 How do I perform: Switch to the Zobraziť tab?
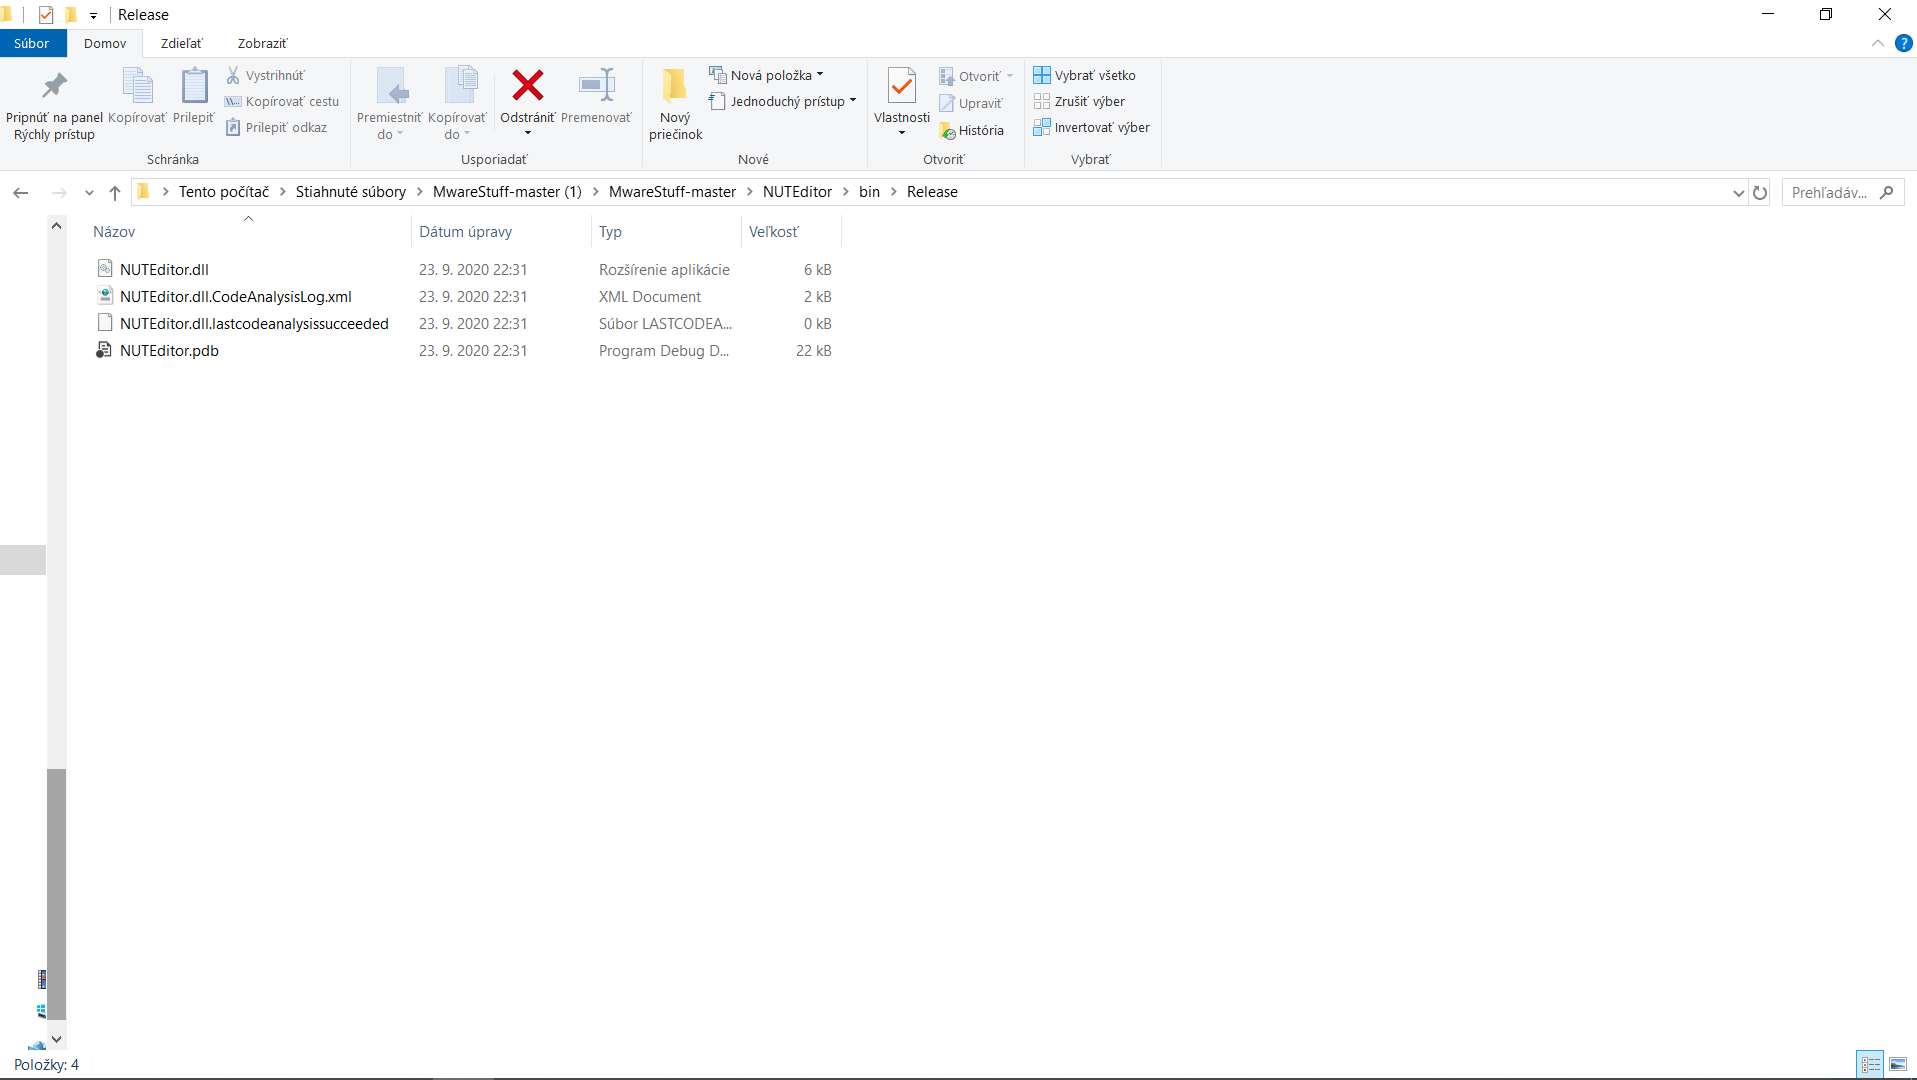click(262, 43)
